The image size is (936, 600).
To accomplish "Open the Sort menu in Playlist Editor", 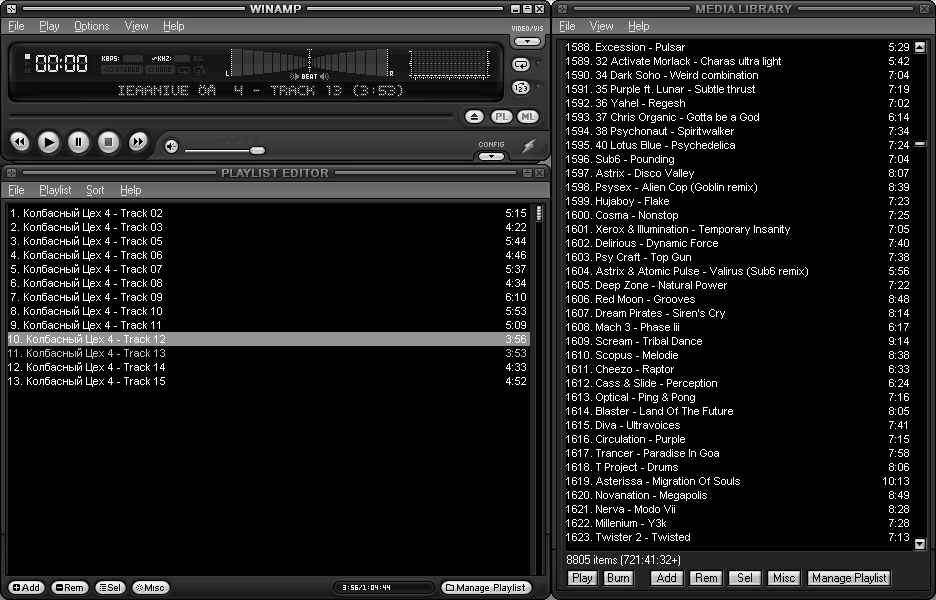I will click(x=95, y=190).
